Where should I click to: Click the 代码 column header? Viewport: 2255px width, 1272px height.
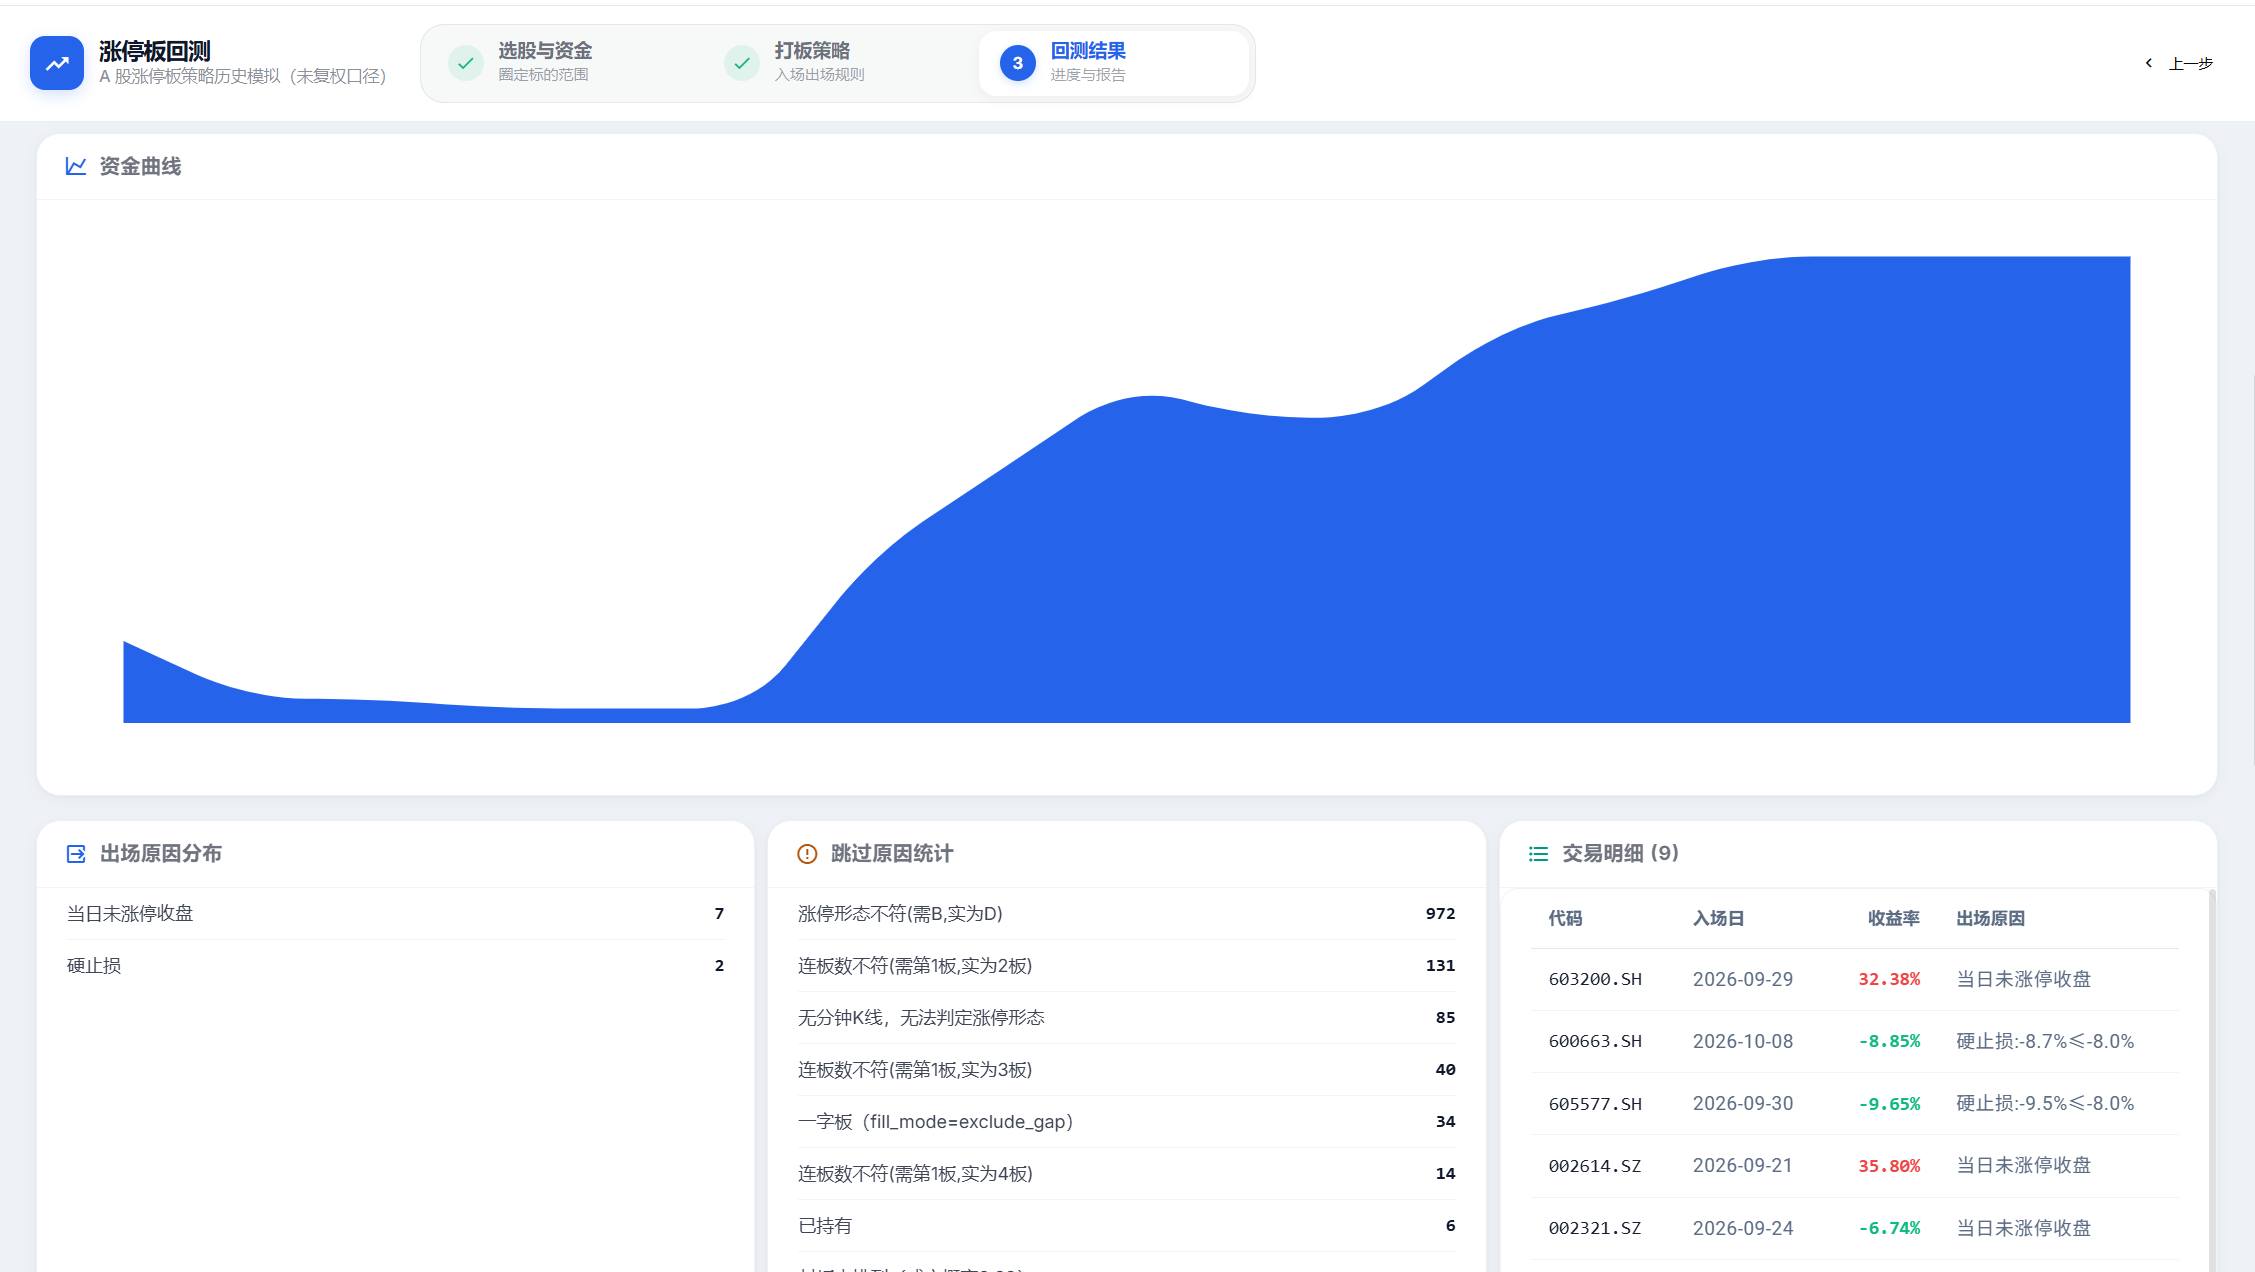[1565, 918]
